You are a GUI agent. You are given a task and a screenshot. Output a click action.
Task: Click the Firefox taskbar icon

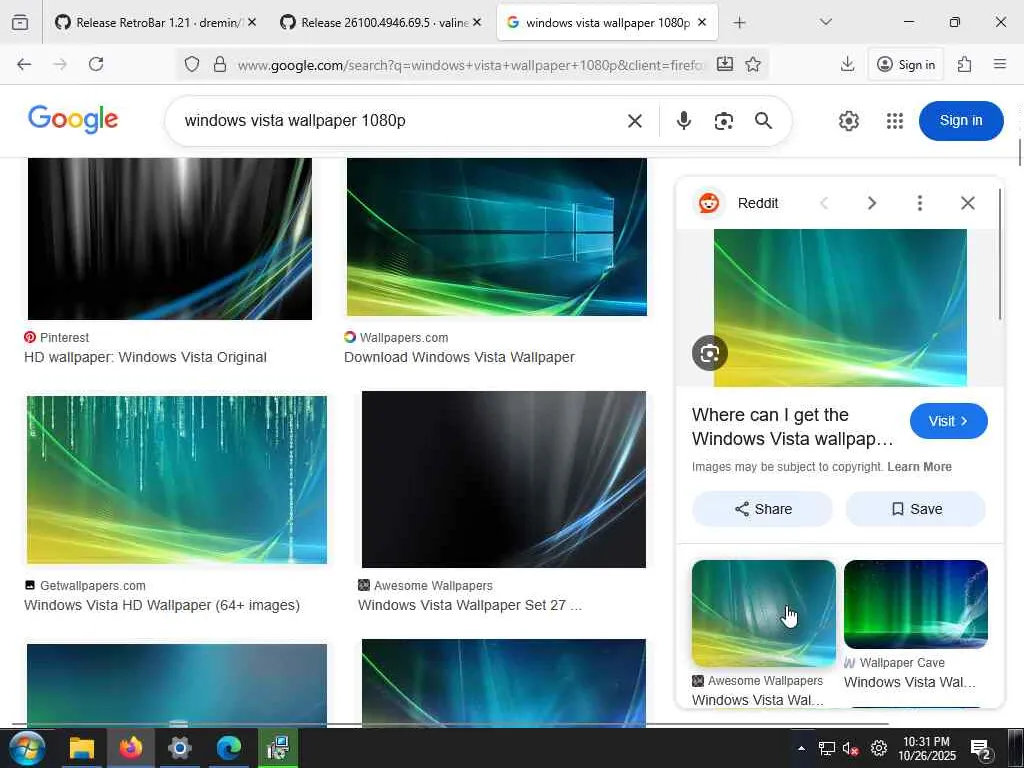click(x=130, y=748)
